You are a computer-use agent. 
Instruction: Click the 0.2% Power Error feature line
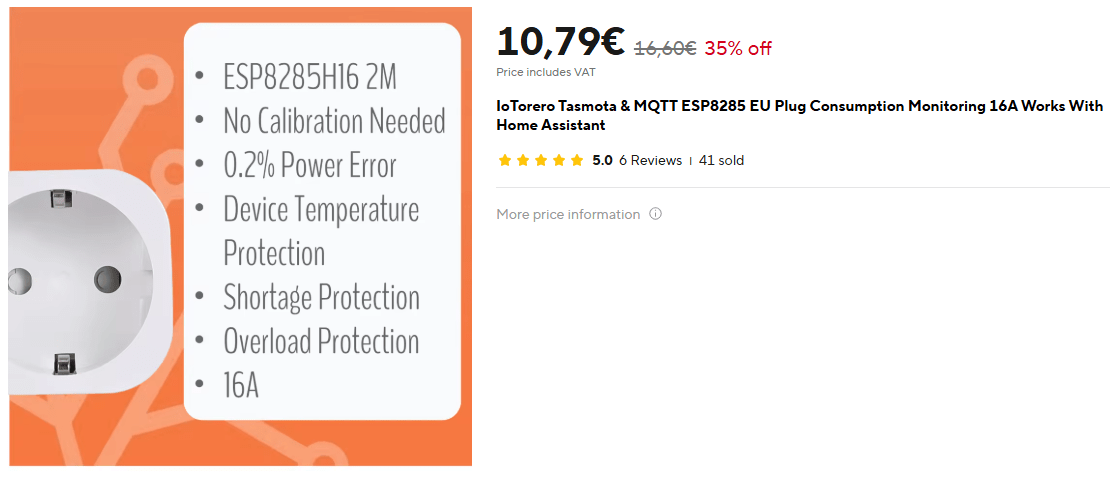click(x=309, y=165)
